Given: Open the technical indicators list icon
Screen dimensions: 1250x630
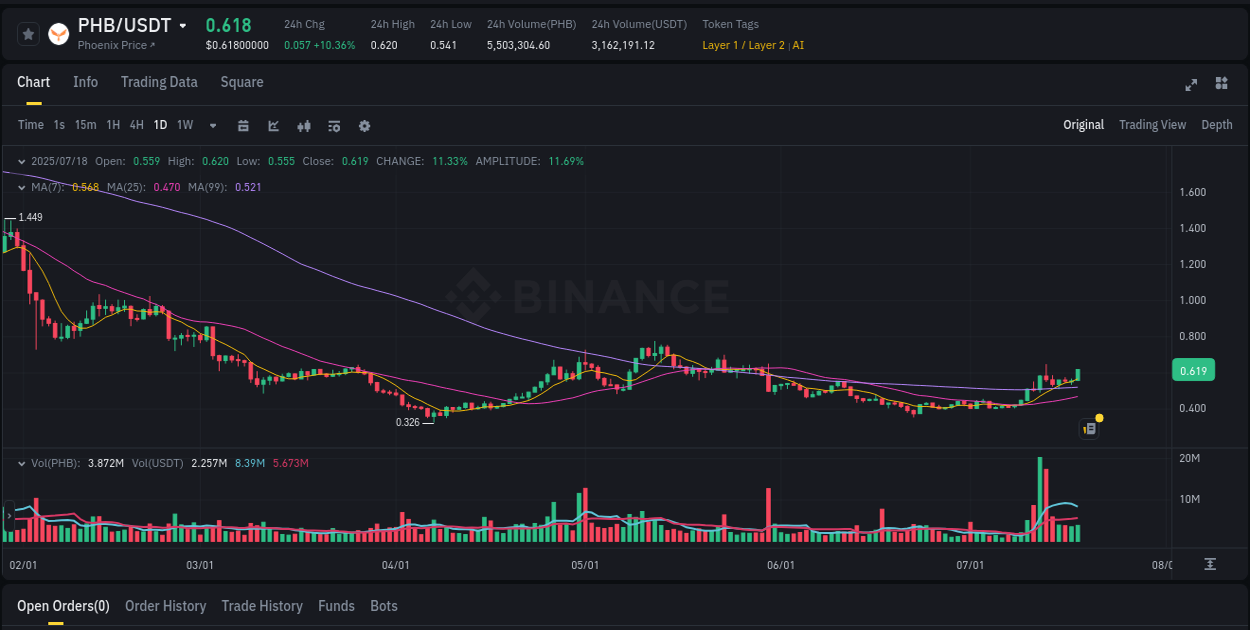Looking at the screenshot, I should point(333,125).
